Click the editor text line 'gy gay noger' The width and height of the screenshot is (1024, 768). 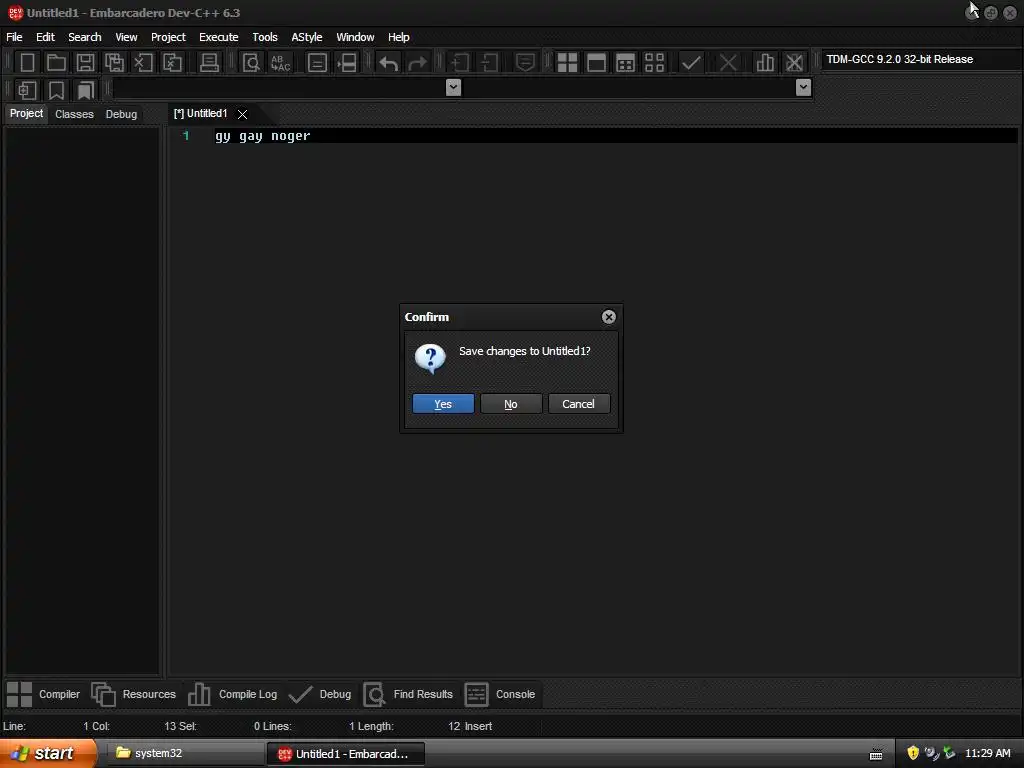pos(263,136)
